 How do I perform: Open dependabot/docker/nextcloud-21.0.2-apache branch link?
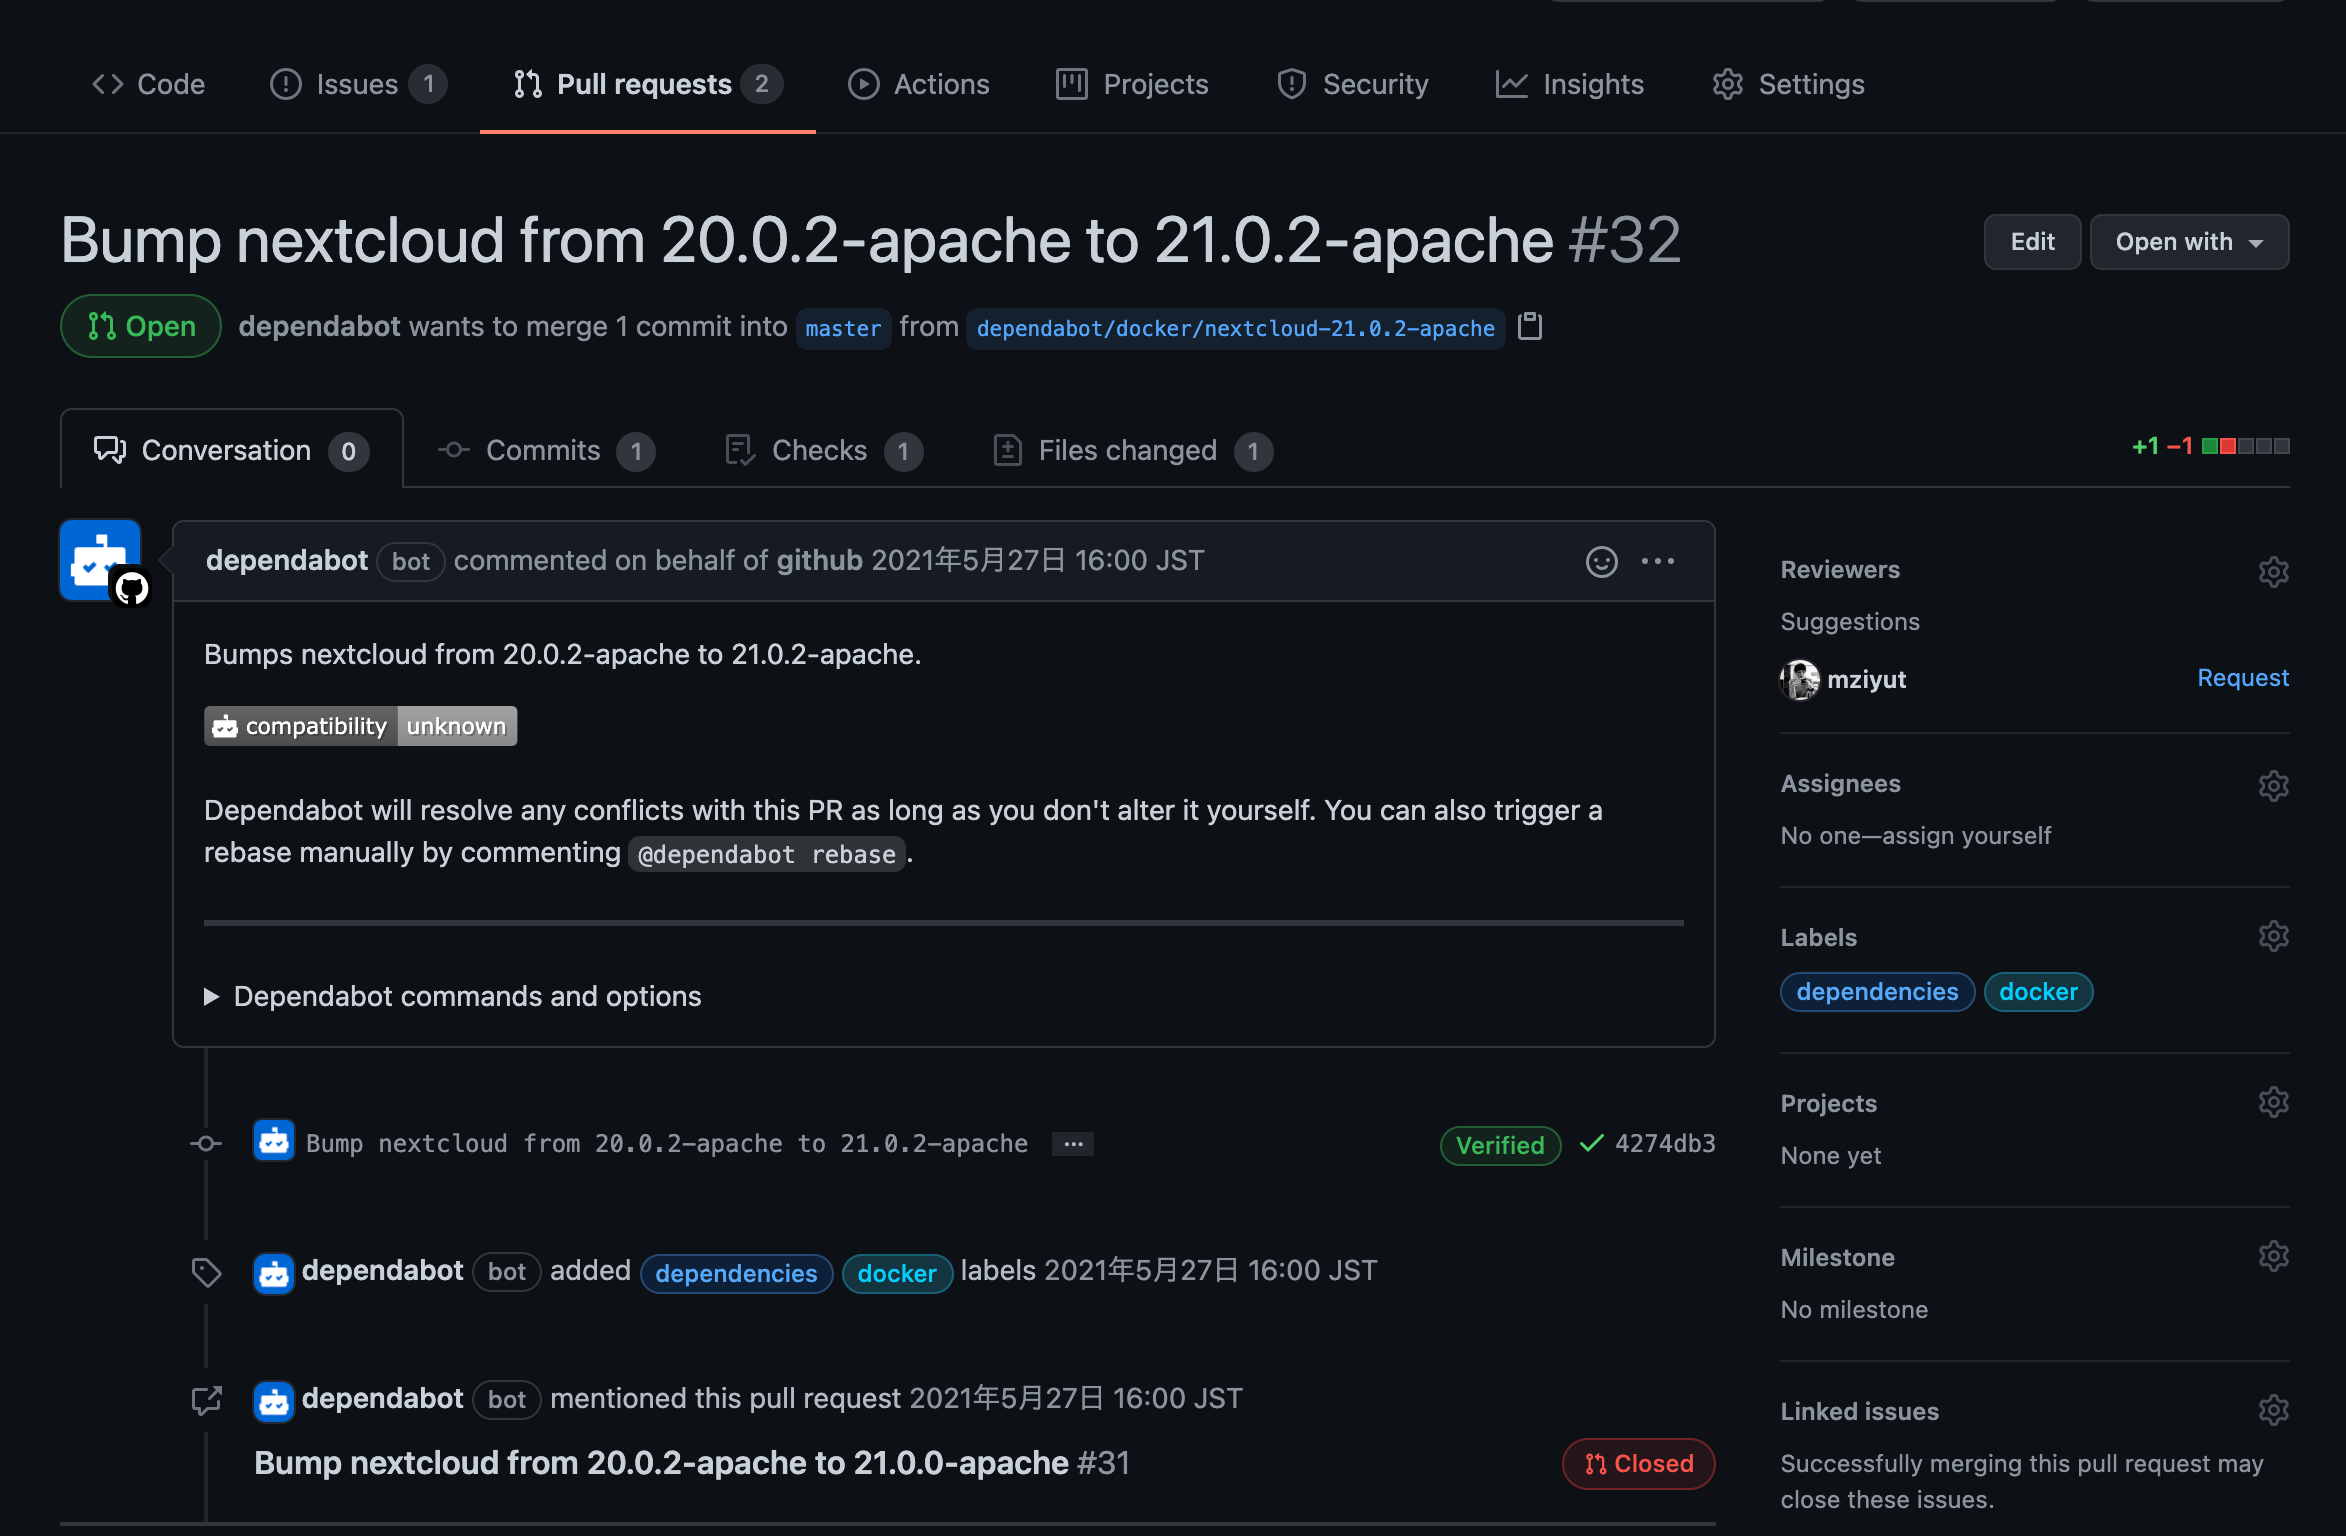(1235, 328)
